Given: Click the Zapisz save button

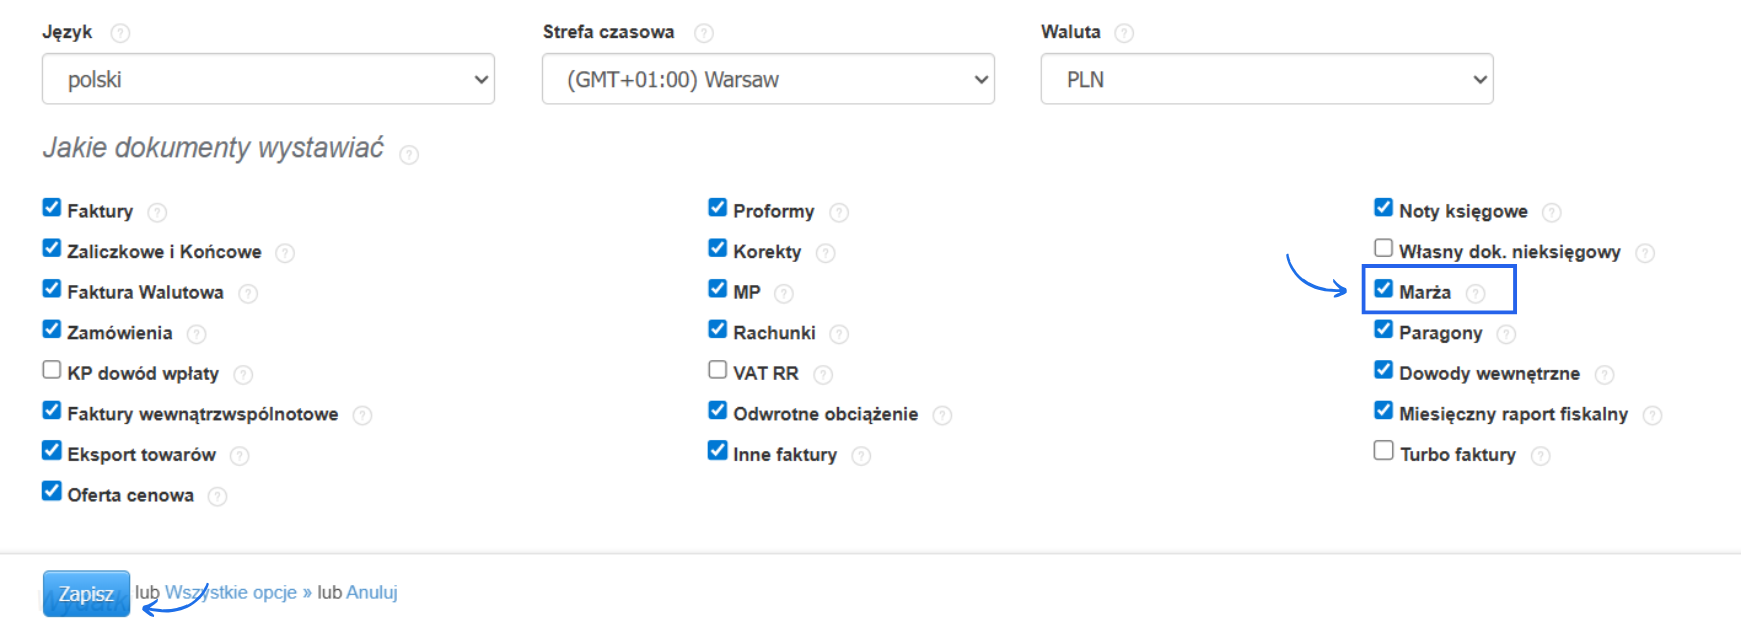Looking at the screenshot, I should tap(86, 593).
